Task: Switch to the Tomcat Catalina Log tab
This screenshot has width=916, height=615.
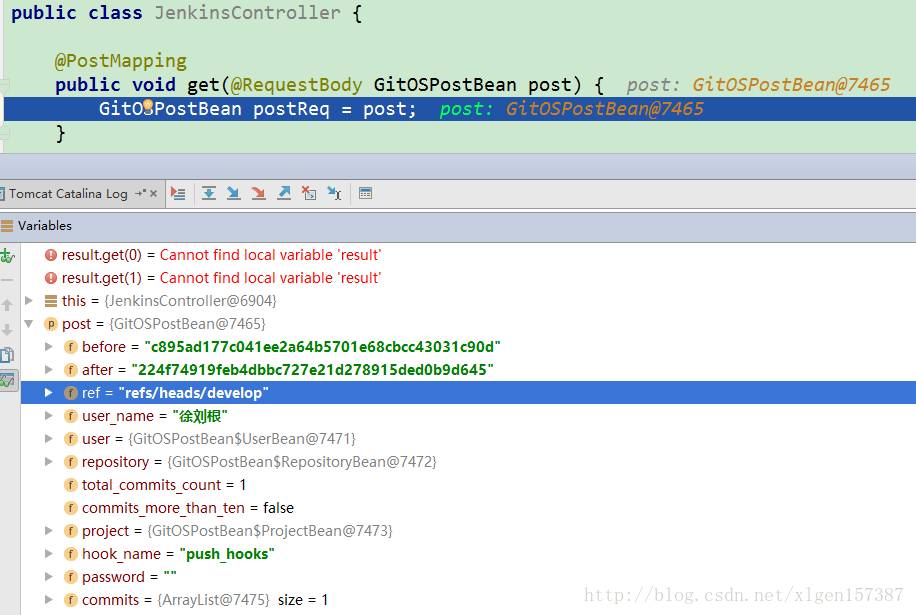Action: point(68,193)
